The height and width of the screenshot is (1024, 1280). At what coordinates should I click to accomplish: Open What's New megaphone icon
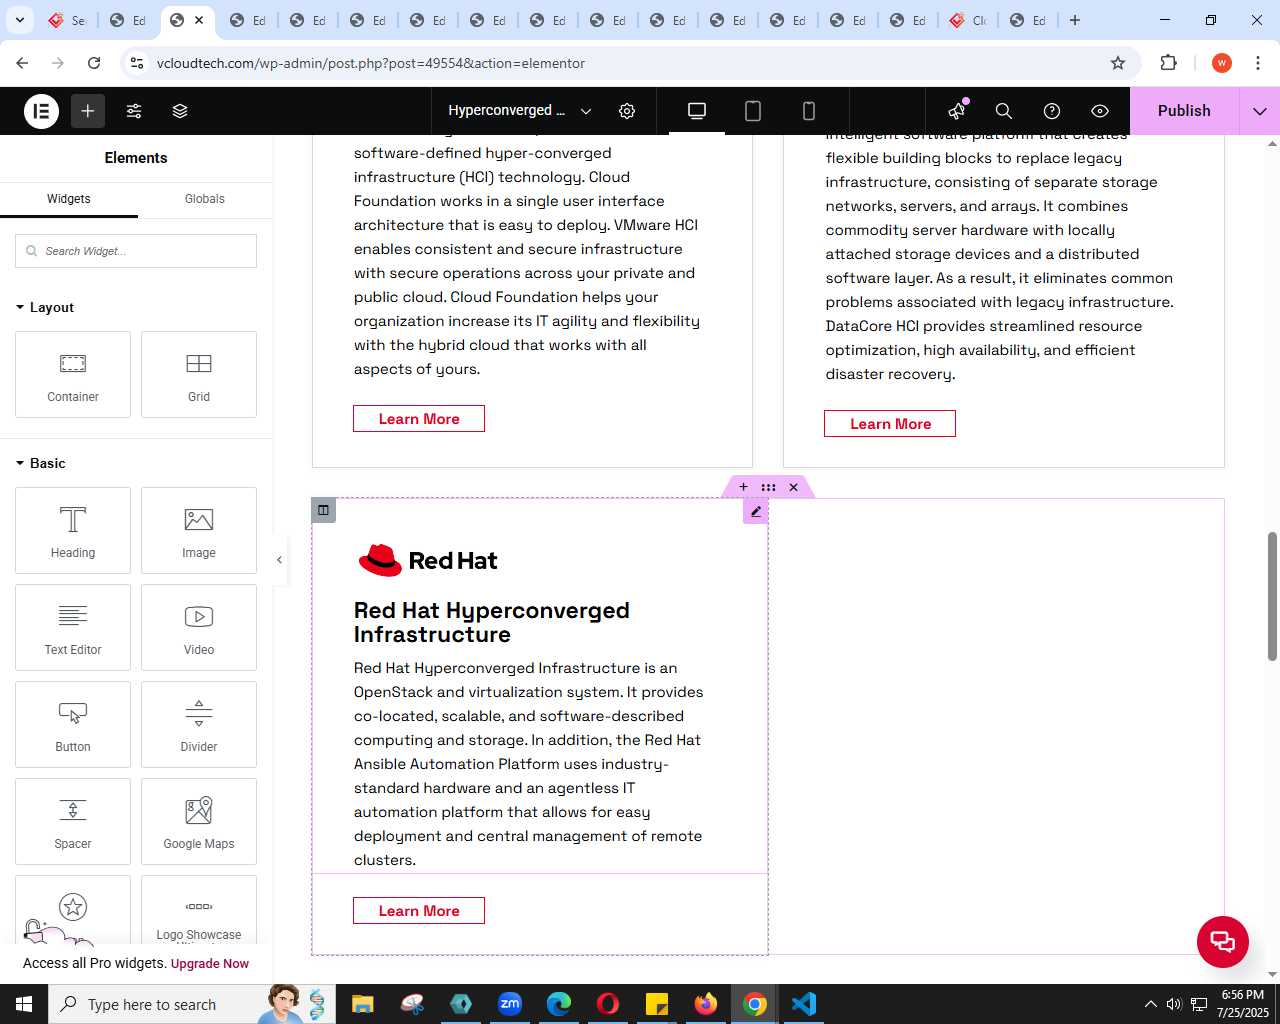pos(958,110)
